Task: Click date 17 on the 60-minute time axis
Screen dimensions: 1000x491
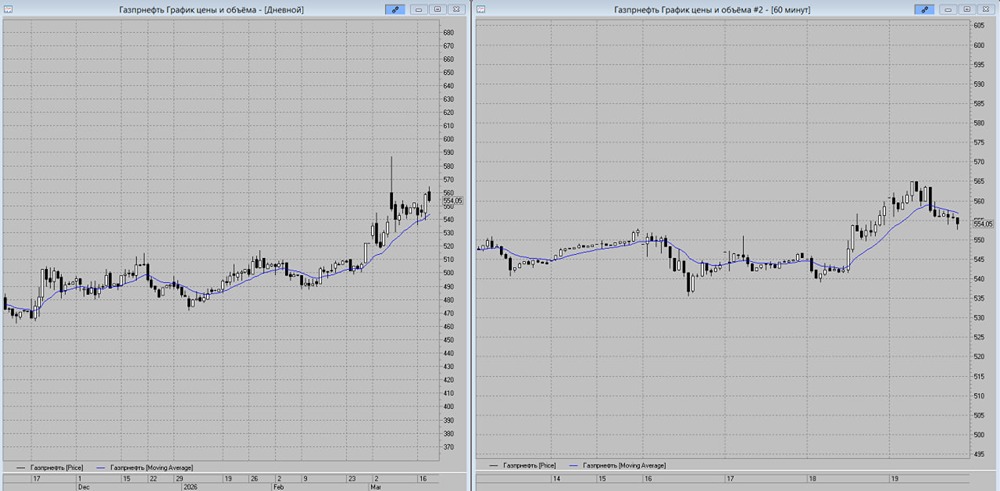Action: [x=731, y=478]
